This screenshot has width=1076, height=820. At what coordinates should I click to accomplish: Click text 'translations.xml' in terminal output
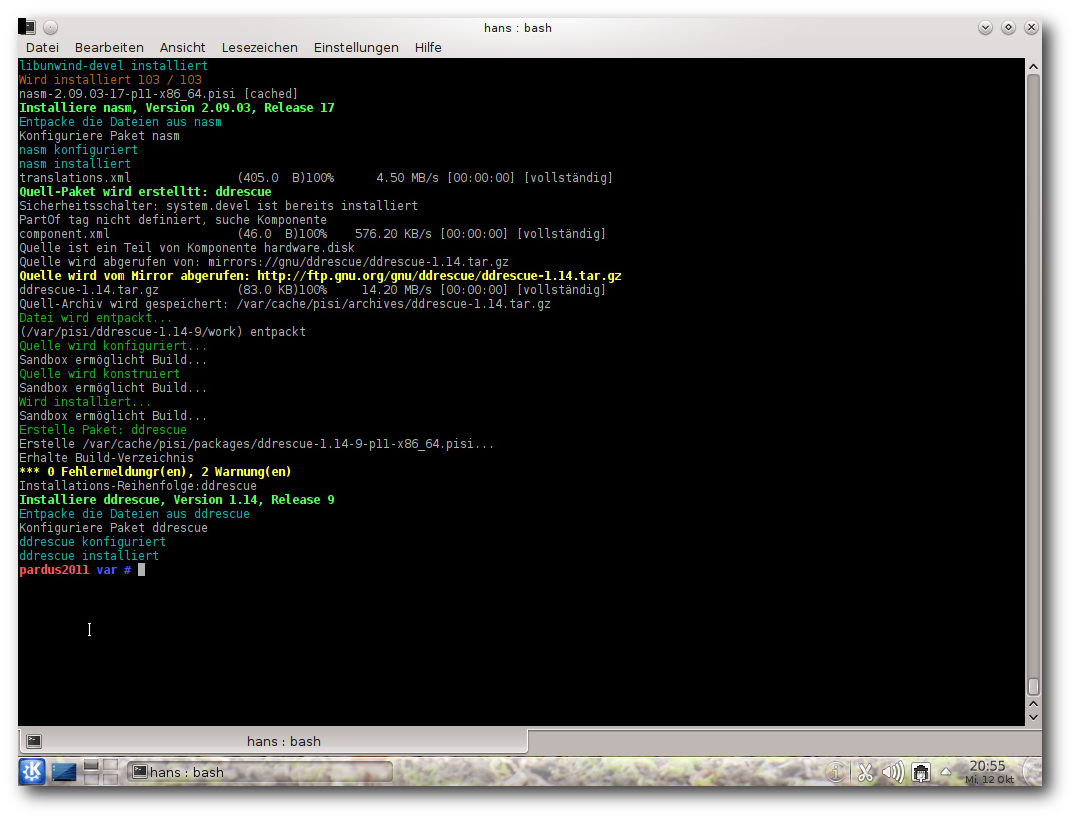(x=75, y=178)
